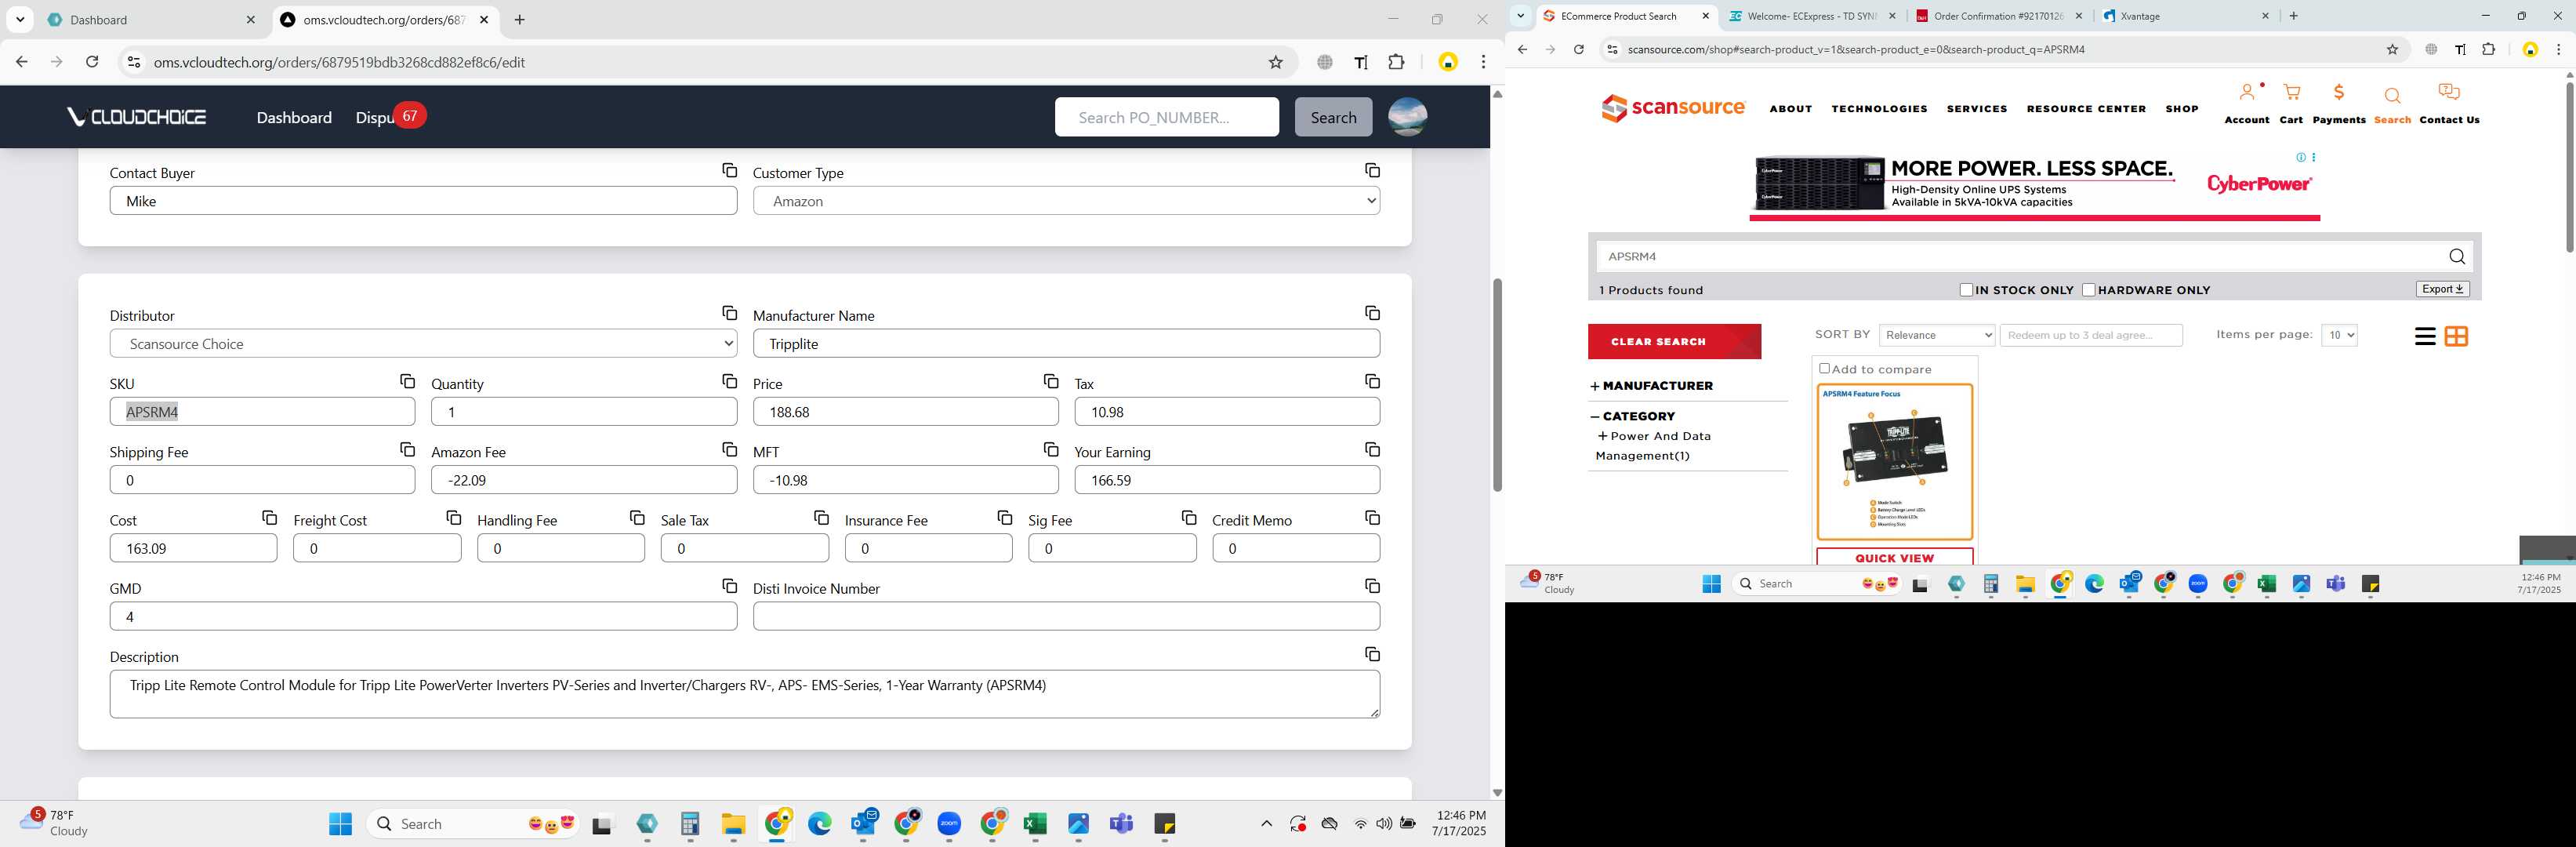Click QUICK VIEW for APSRM4
Screen dimensions: 2576x847
(x=1894, y=558)
